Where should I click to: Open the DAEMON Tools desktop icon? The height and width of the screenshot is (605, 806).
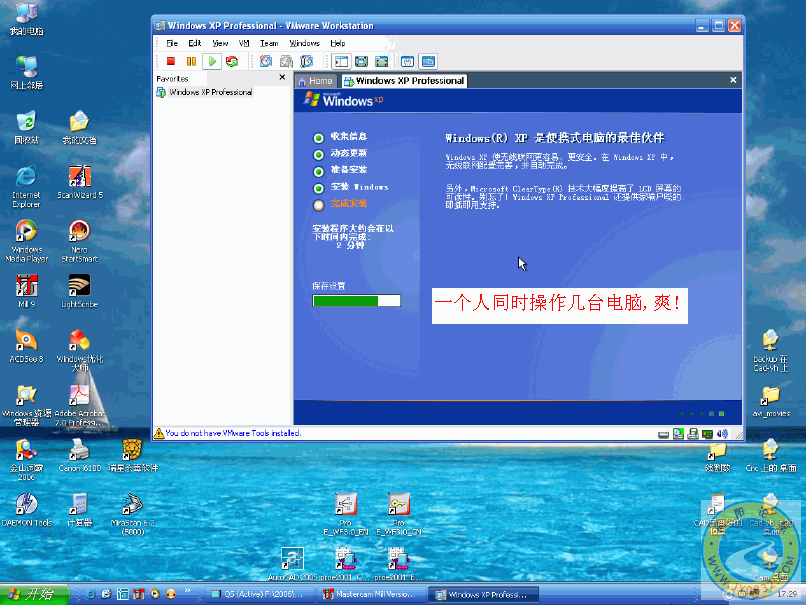click(27, 510)
